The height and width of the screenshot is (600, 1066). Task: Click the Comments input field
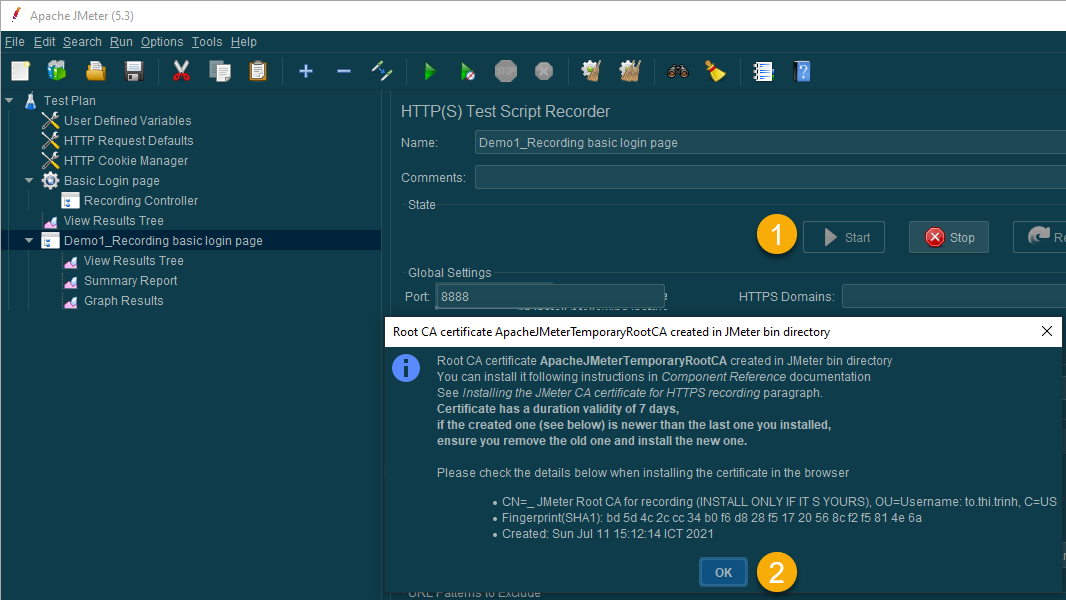[770, 177]
